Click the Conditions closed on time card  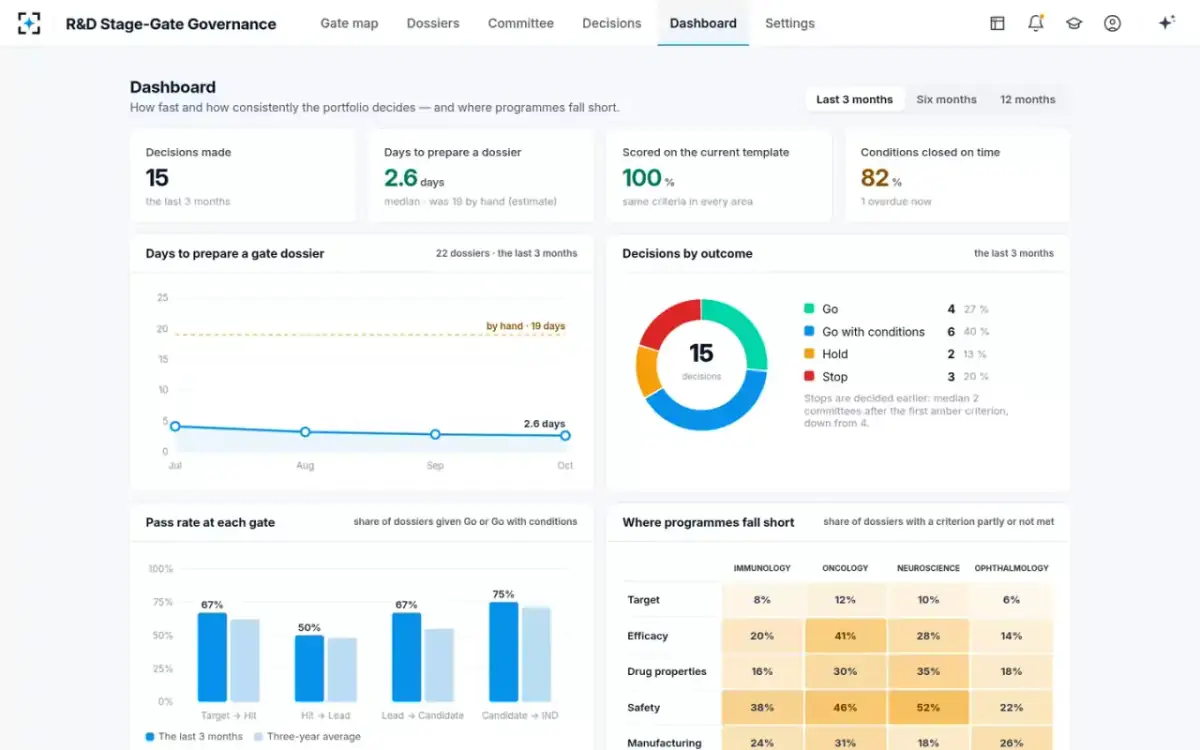957,176
